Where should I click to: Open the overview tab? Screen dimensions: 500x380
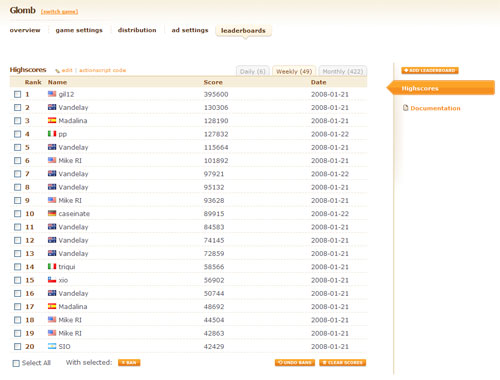(x=25, y=30)
